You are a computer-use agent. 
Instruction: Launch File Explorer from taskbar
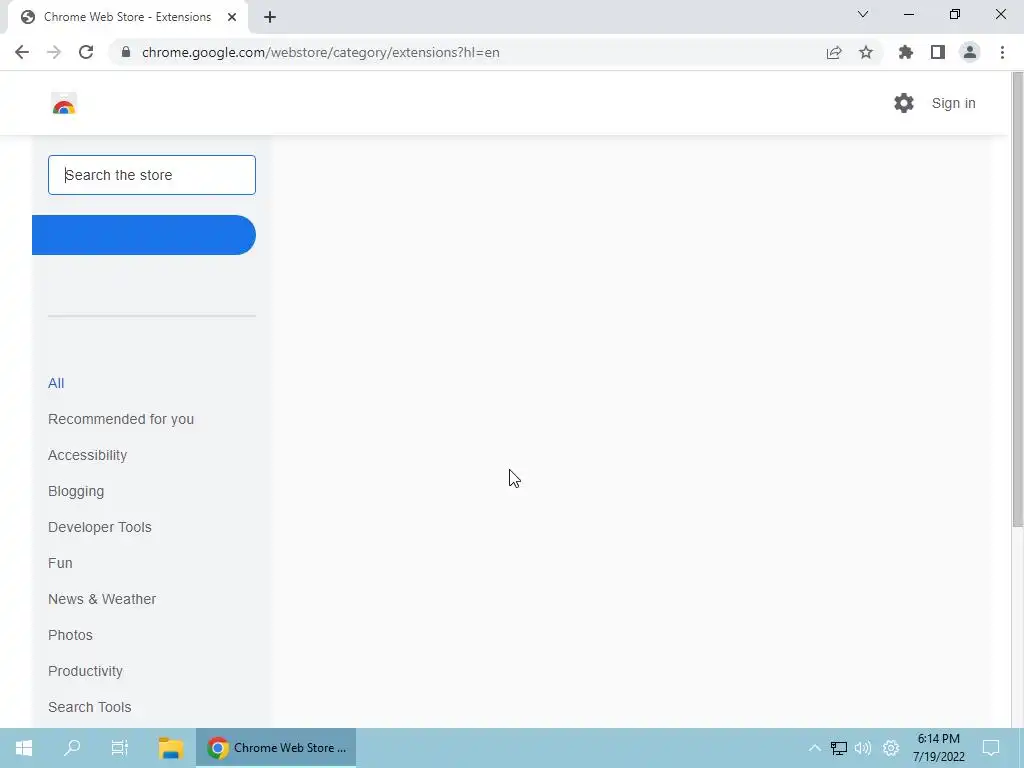pos(170,748)
